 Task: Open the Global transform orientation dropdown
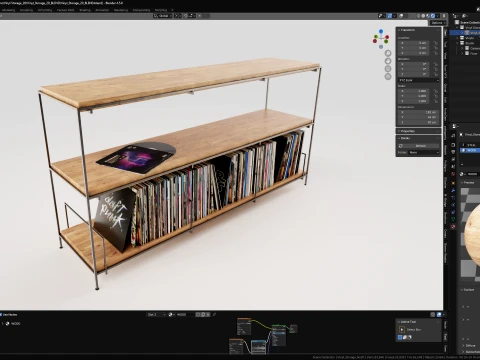(x=163, y=16)
